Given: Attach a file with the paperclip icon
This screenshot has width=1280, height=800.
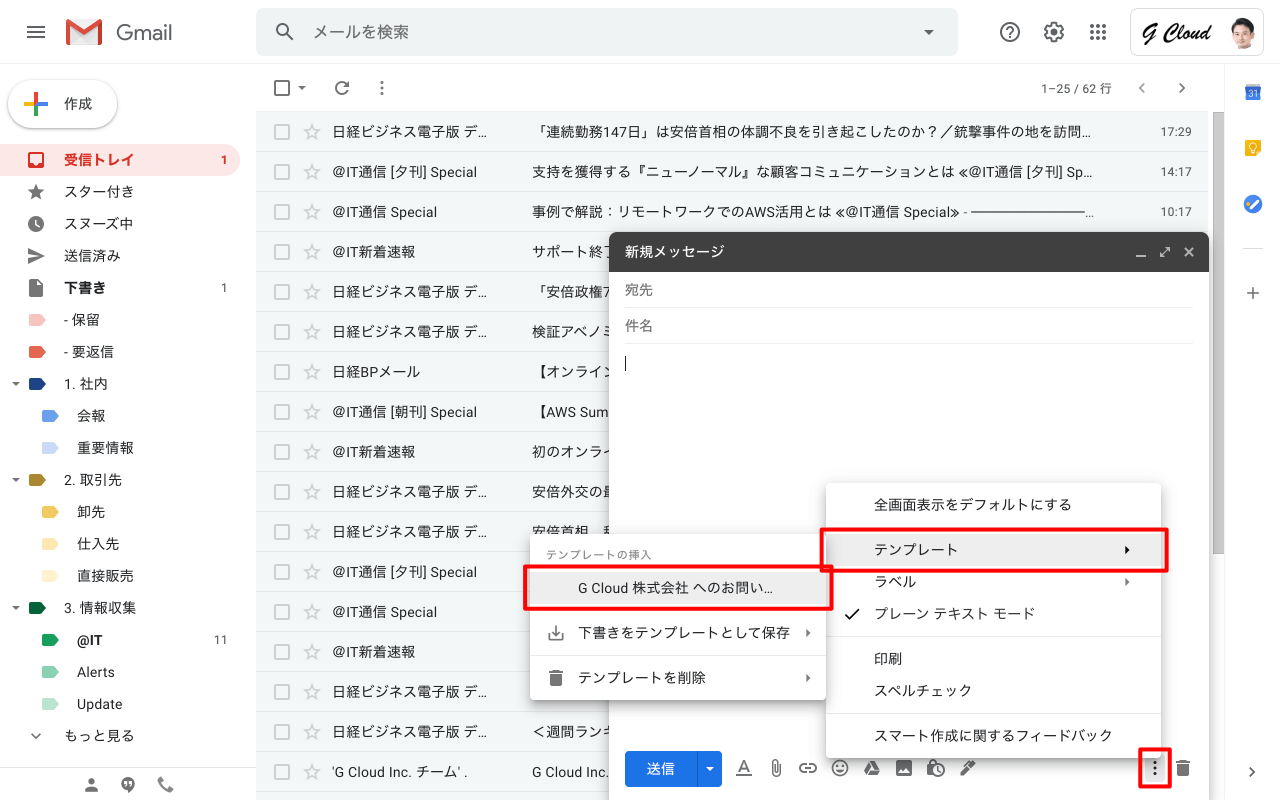Looking at the screenshot, I should (x=776, y=768).
